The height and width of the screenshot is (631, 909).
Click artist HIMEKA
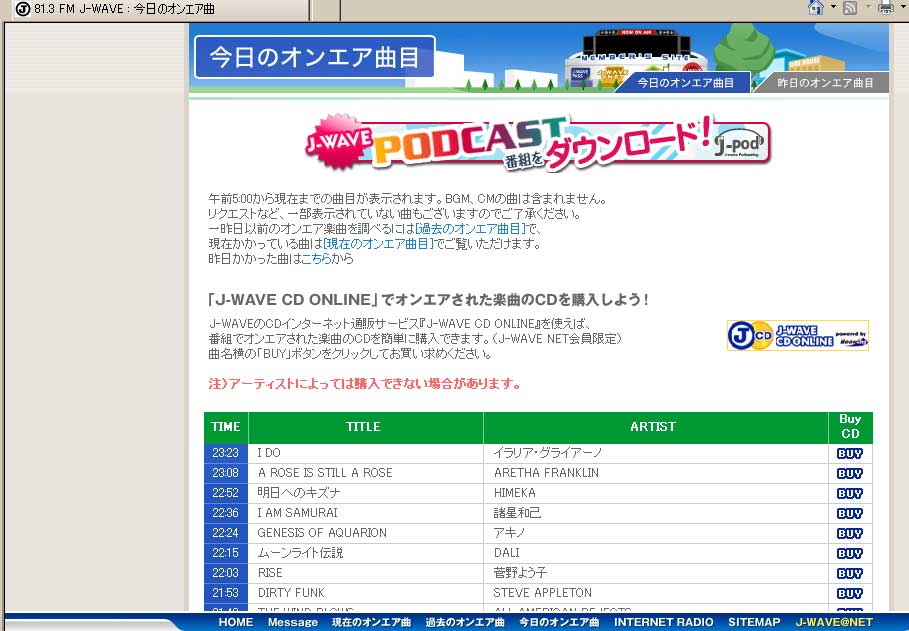coord(515,493)
